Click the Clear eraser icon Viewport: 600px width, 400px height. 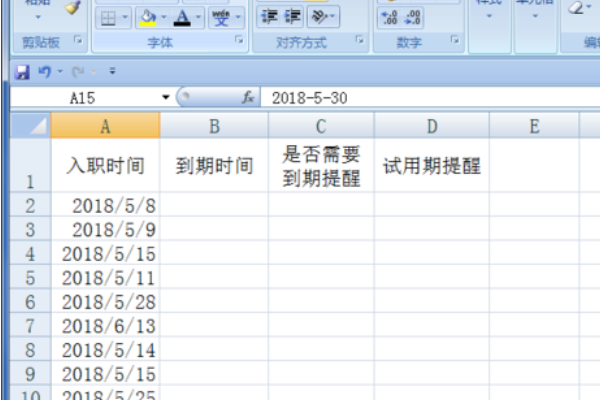pos(576,8)
